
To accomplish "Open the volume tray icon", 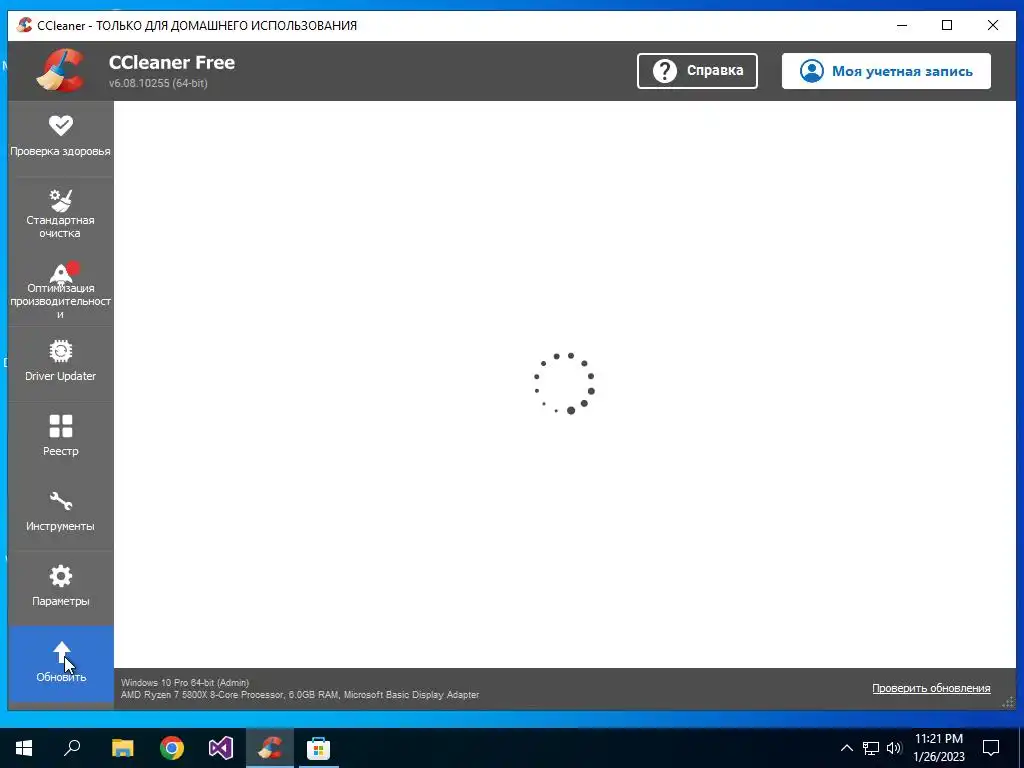I will pyautogui.click(x=894, y=748).
